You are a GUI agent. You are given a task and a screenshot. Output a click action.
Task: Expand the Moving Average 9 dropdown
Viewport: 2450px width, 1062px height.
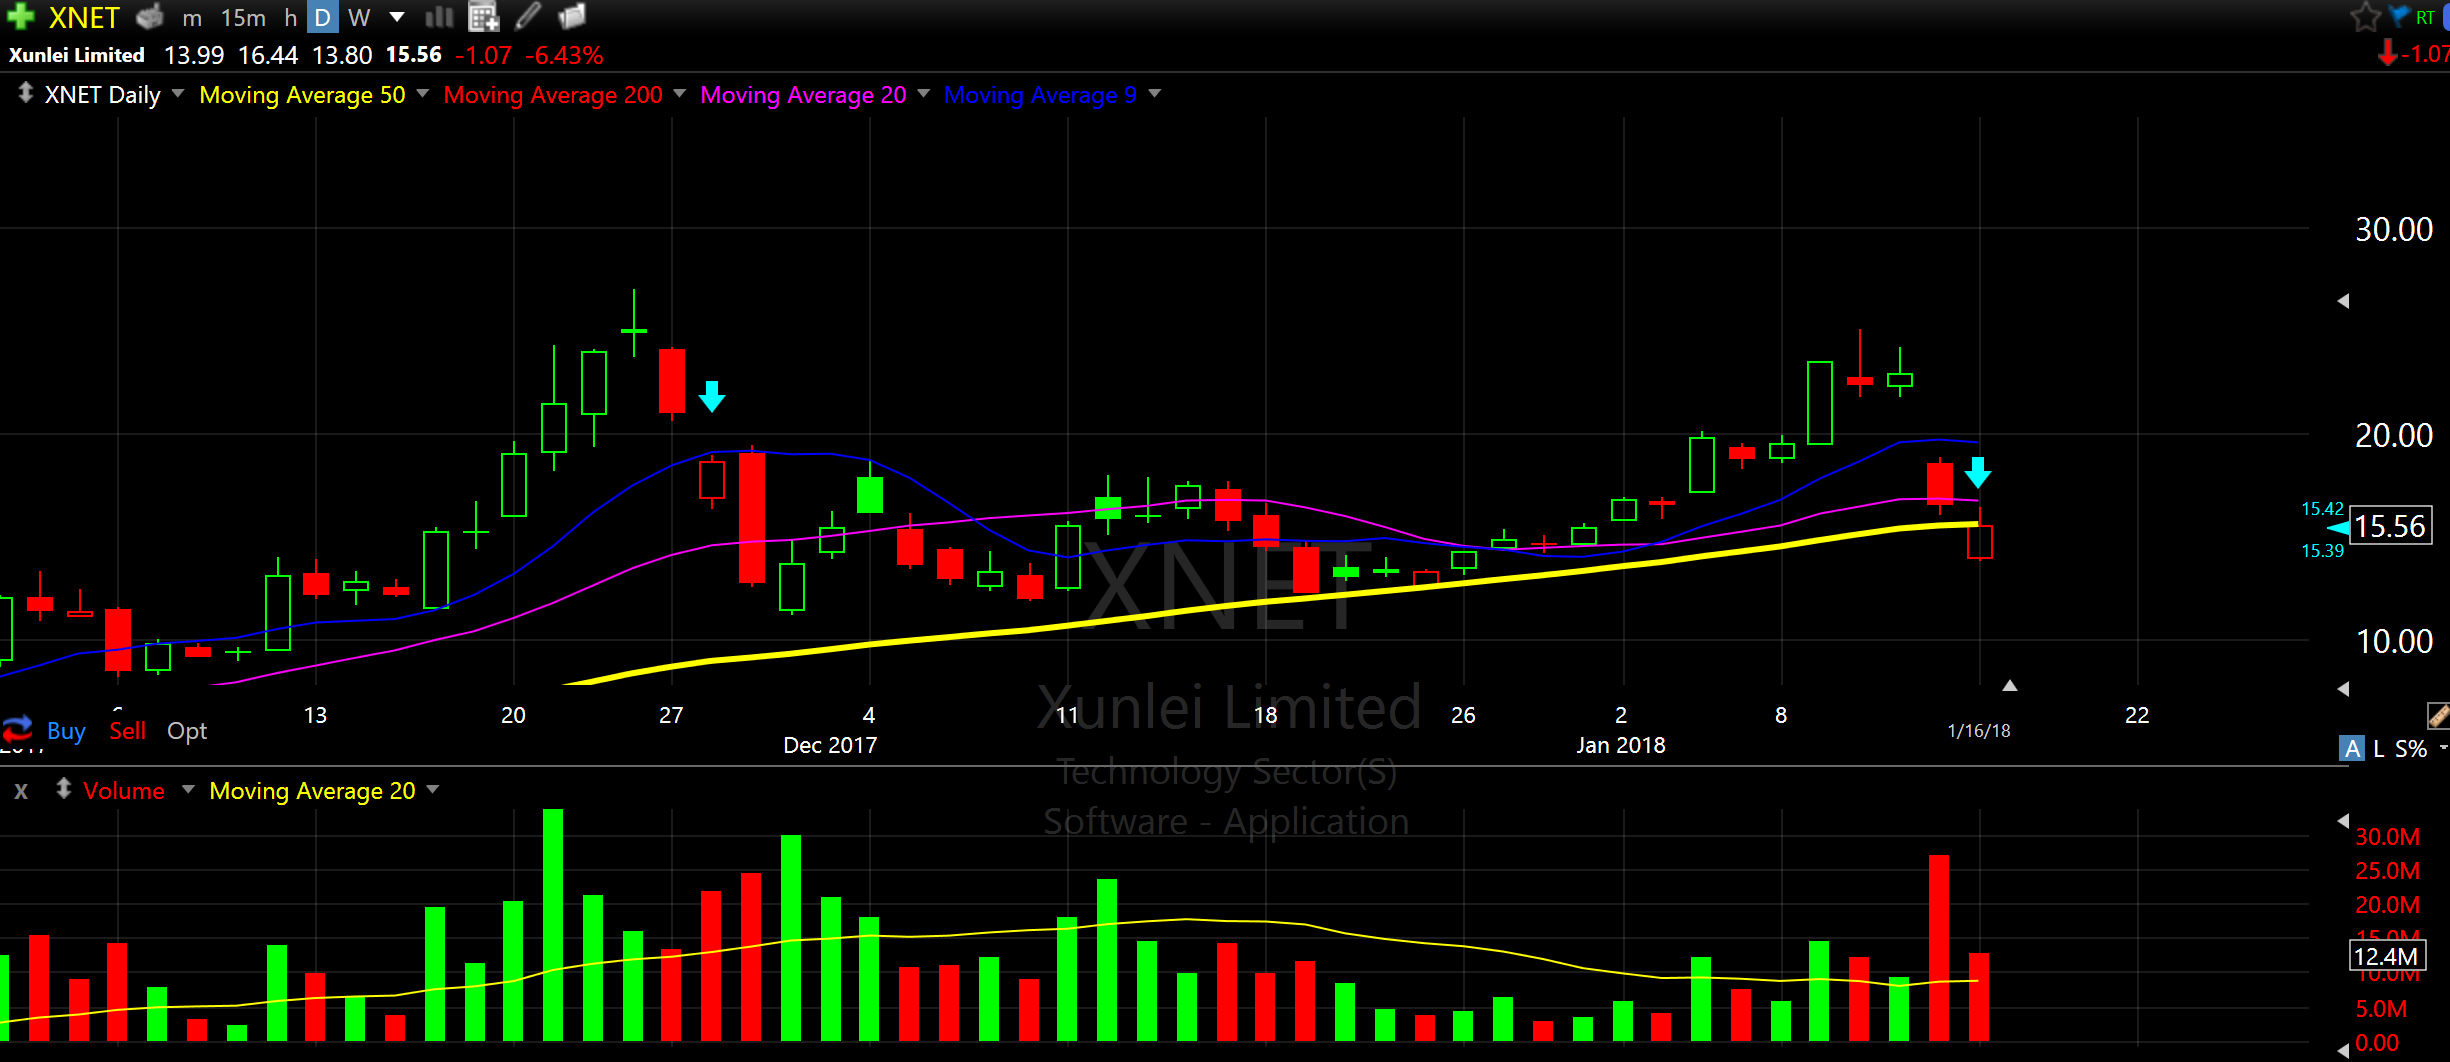pyautogui.click(x=1155, y=94)
